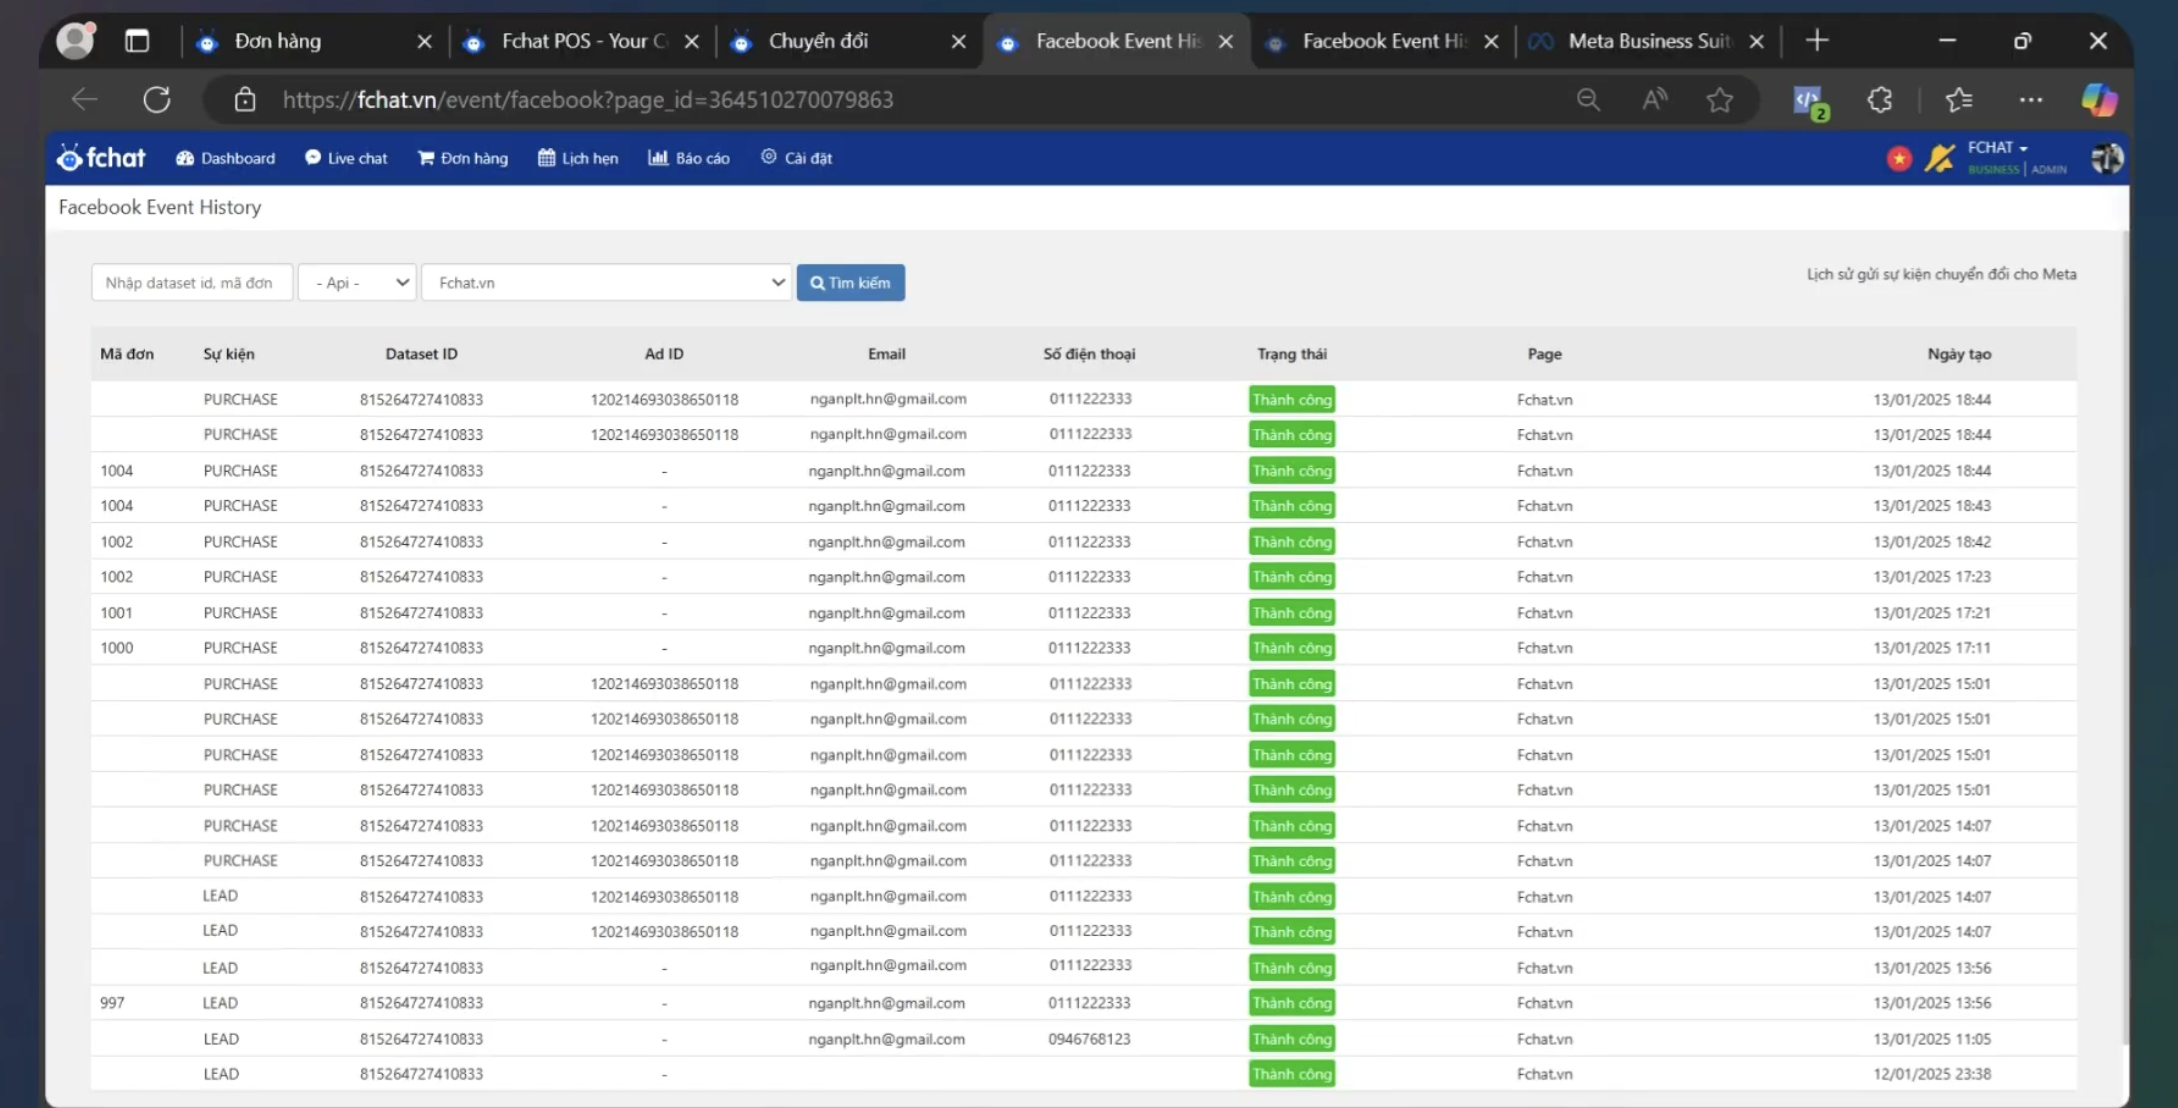Click the browser zoom magnifier icon
Viewport: 2178px width, 1108px height.
[1588, 100]
